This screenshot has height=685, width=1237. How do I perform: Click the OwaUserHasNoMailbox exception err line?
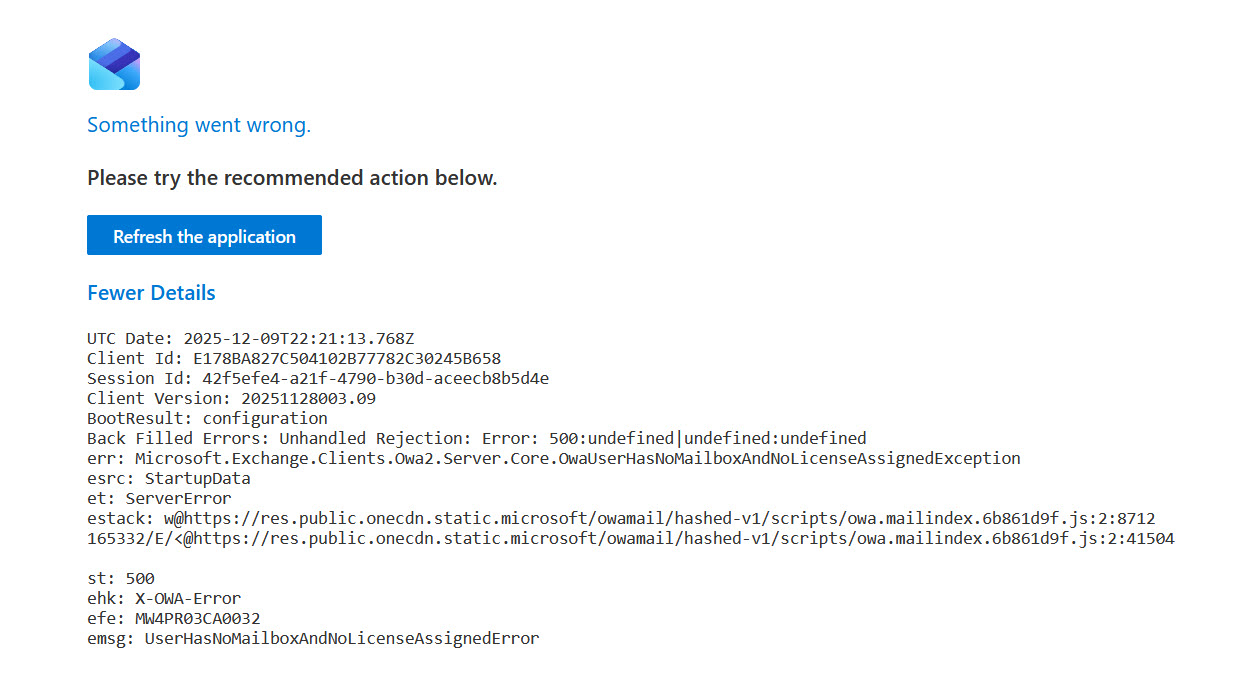coord(553,459)
